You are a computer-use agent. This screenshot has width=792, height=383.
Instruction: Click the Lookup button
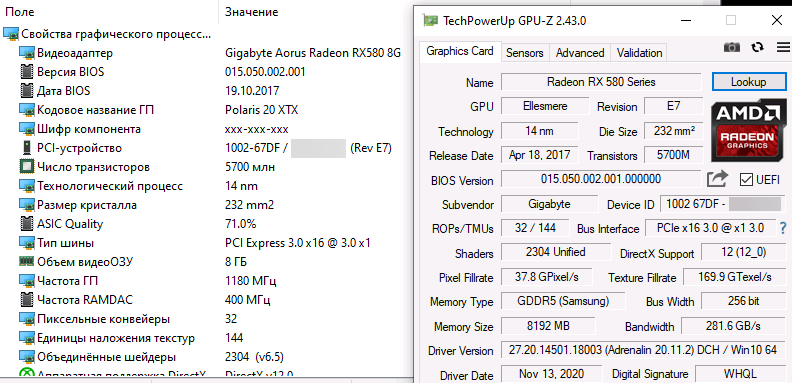(749, 82)
